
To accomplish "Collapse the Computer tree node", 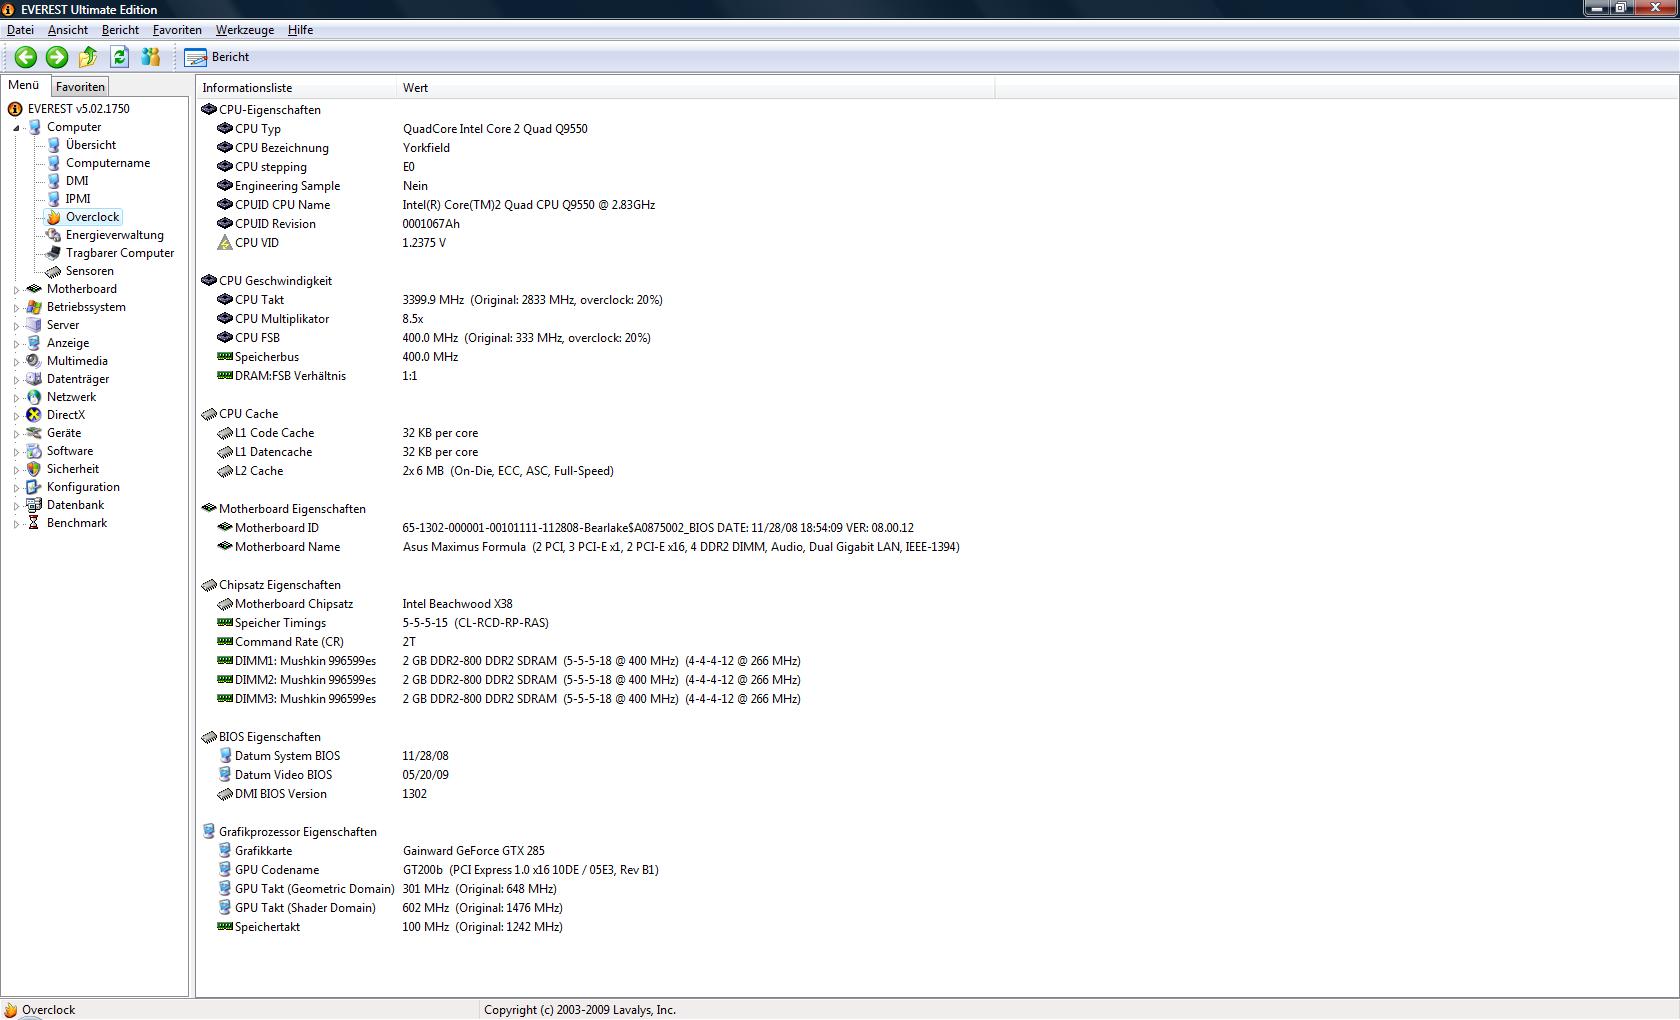I will [x=16, y=128].
